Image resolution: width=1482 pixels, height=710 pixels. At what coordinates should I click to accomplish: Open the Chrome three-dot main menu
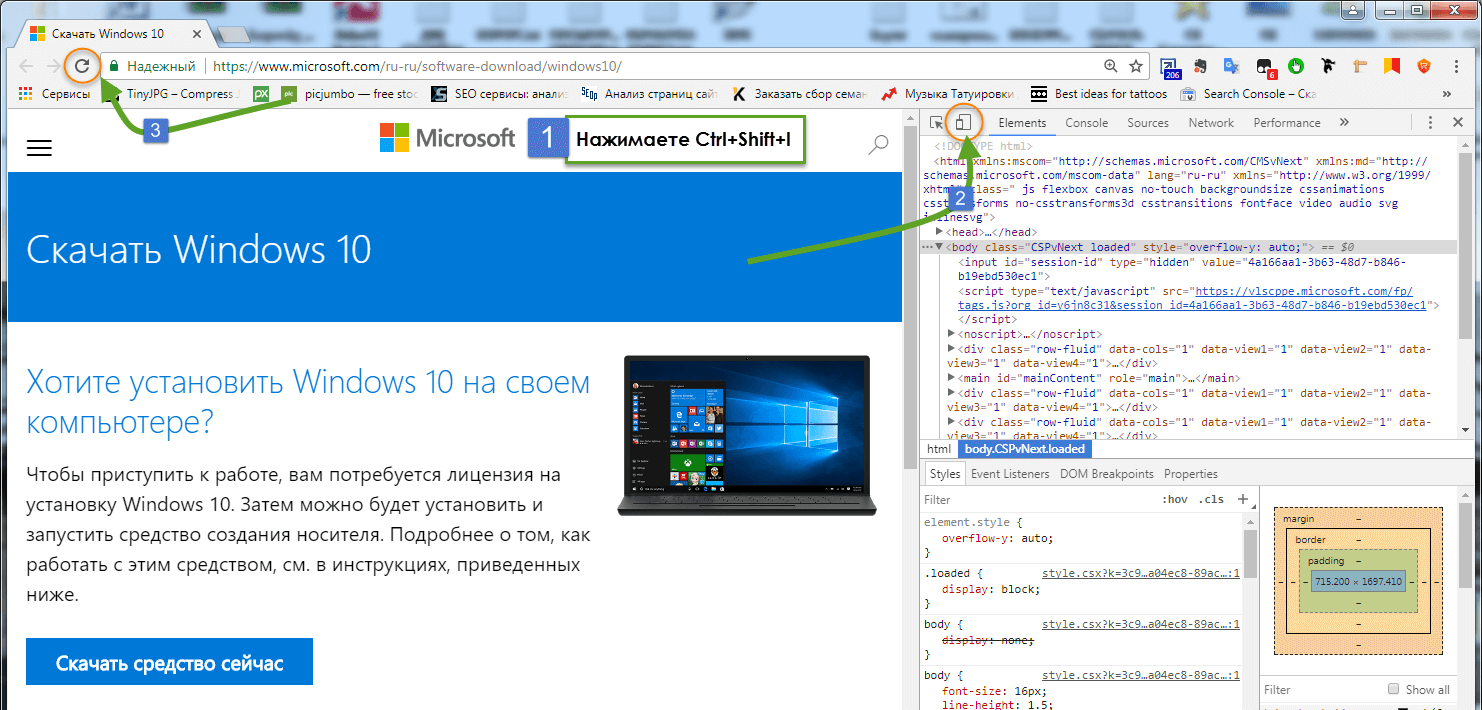point(1457,67)
